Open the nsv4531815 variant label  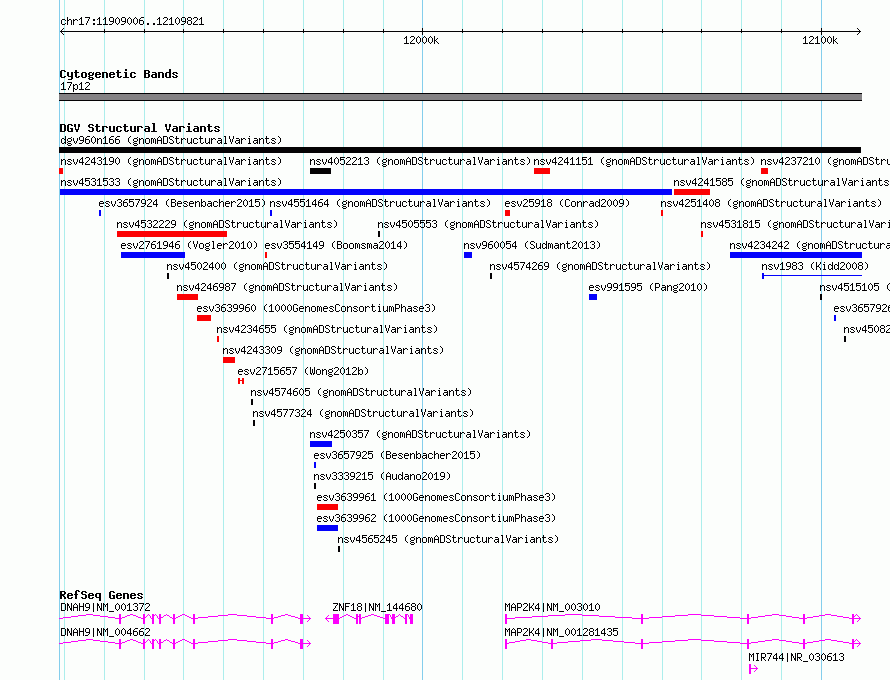pos(795,224)
